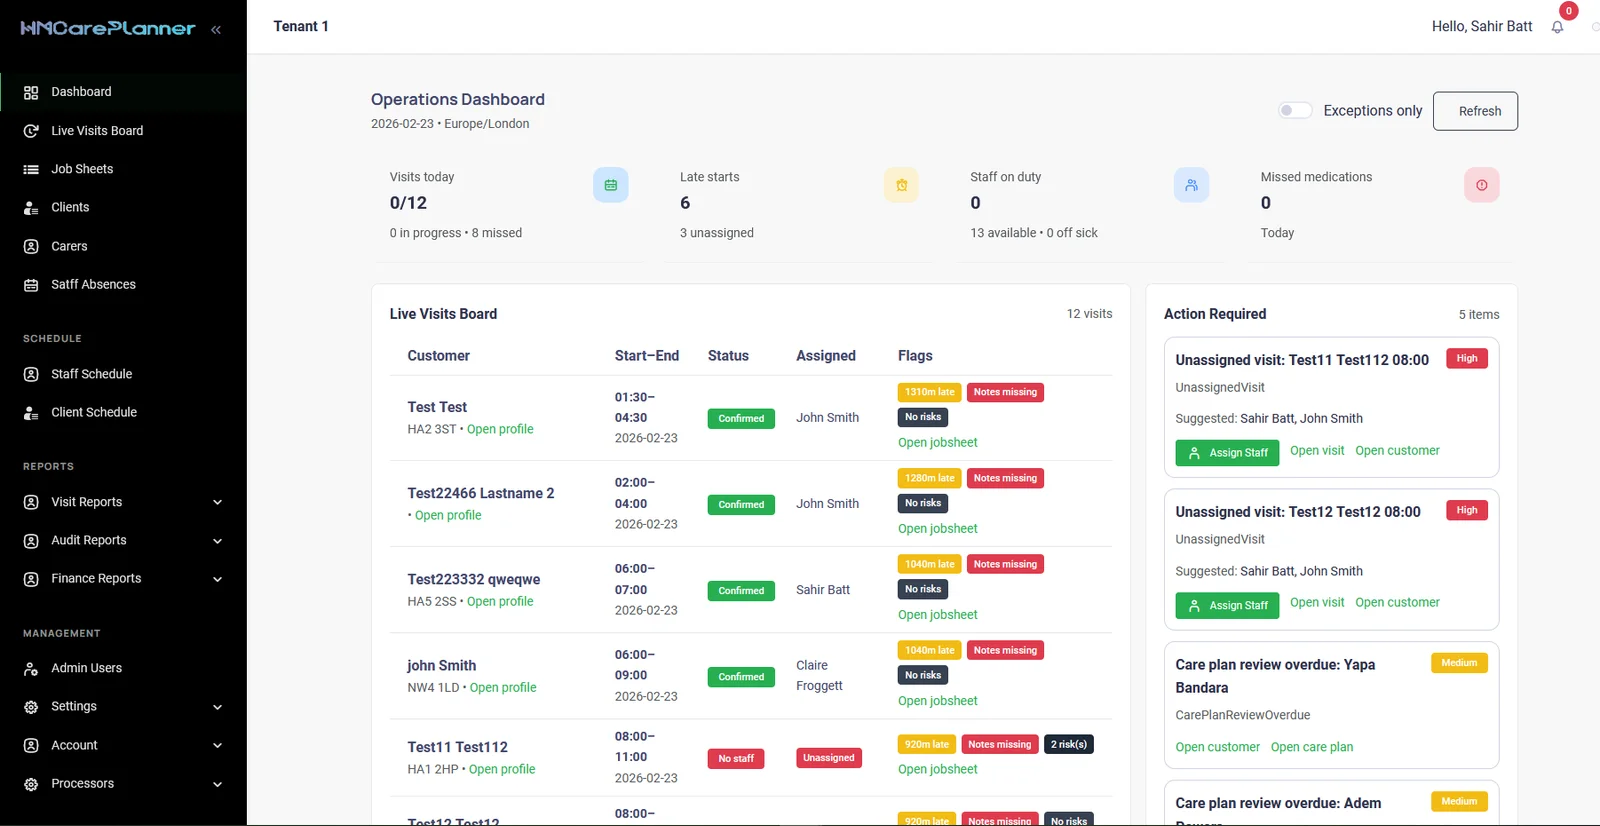Viewport: 1600px width, 826px height.
Task: Click the Visit Reports sidebar icon
Action: click(x=31, y=502)
